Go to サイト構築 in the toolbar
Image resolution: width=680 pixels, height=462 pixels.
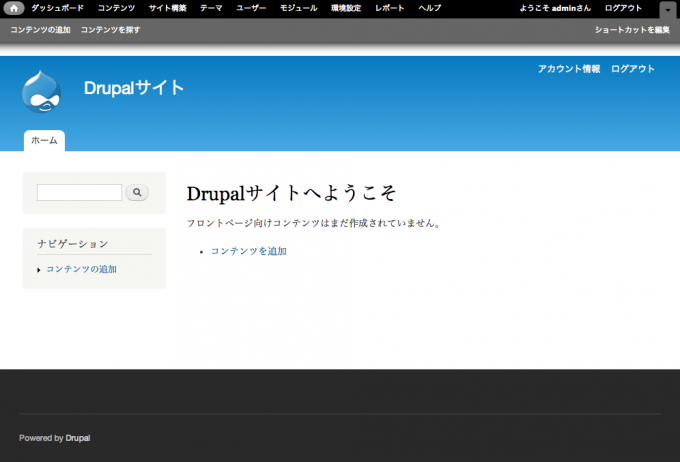coord(167,8)
